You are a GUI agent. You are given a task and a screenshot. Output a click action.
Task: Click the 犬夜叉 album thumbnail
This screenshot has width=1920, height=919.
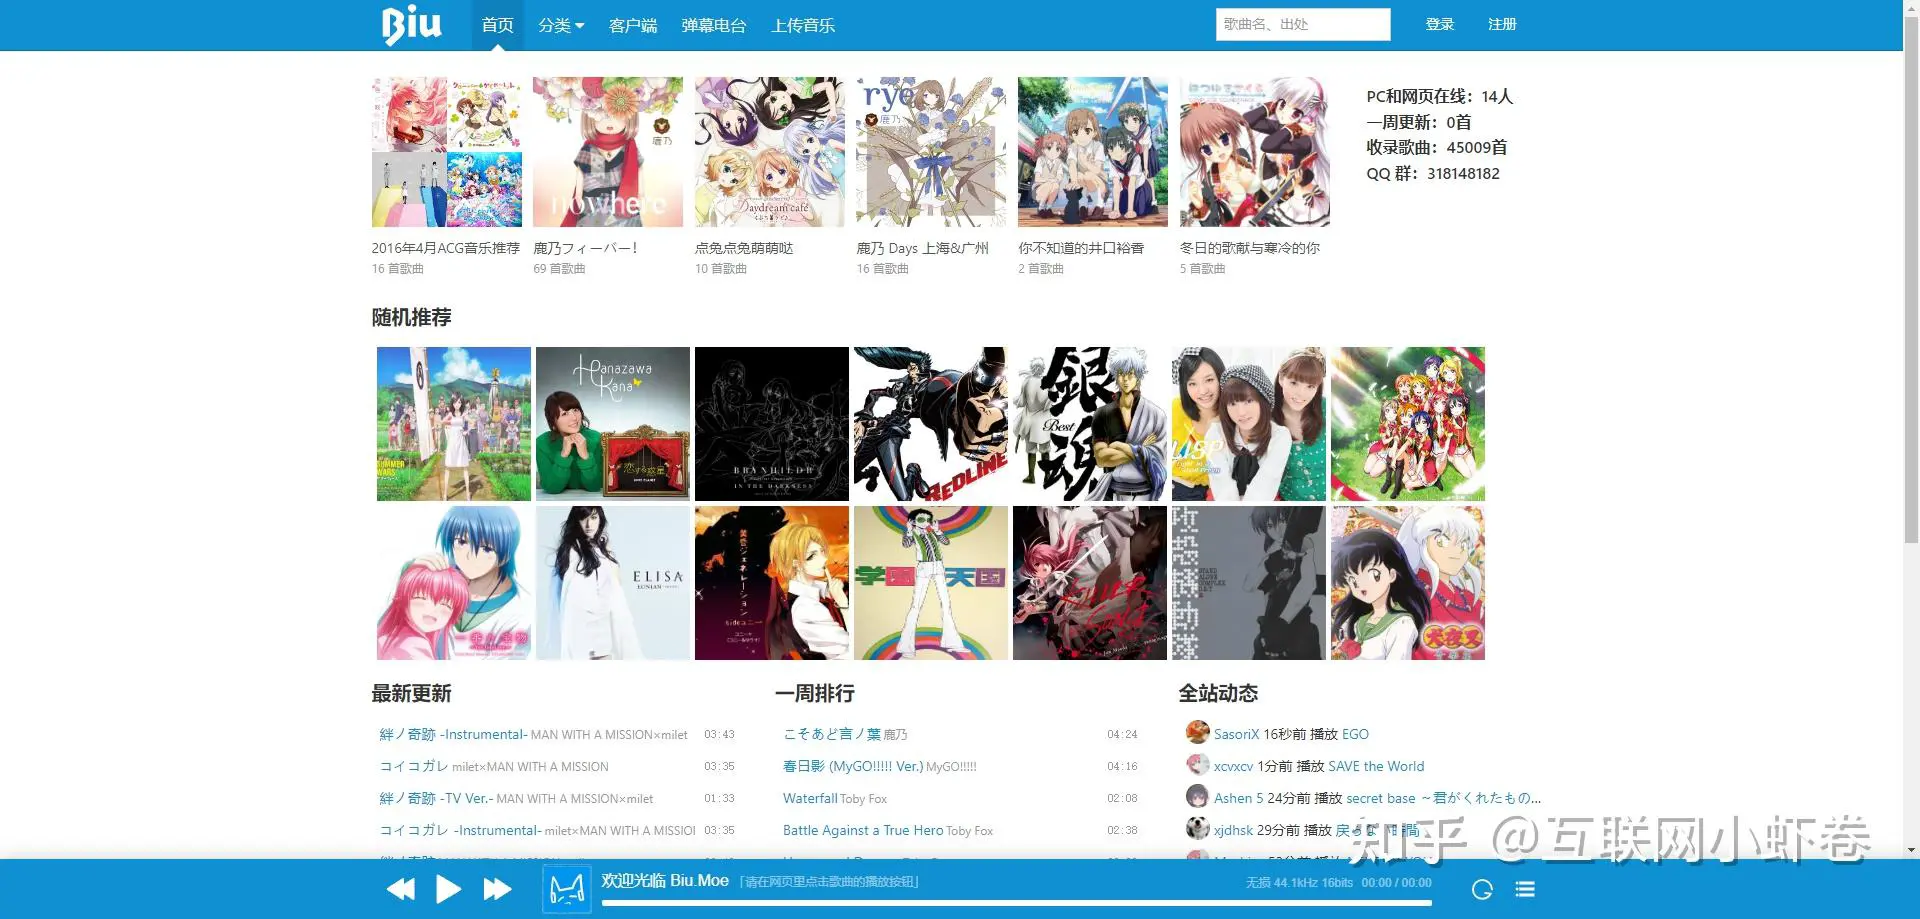[x=1408, y=583]
